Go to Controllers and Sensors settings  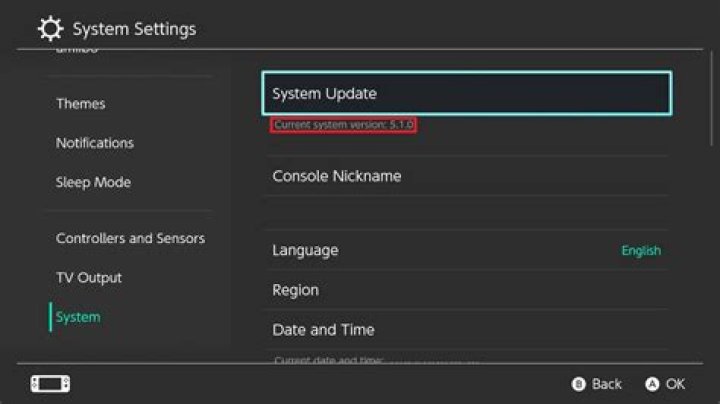130,238
